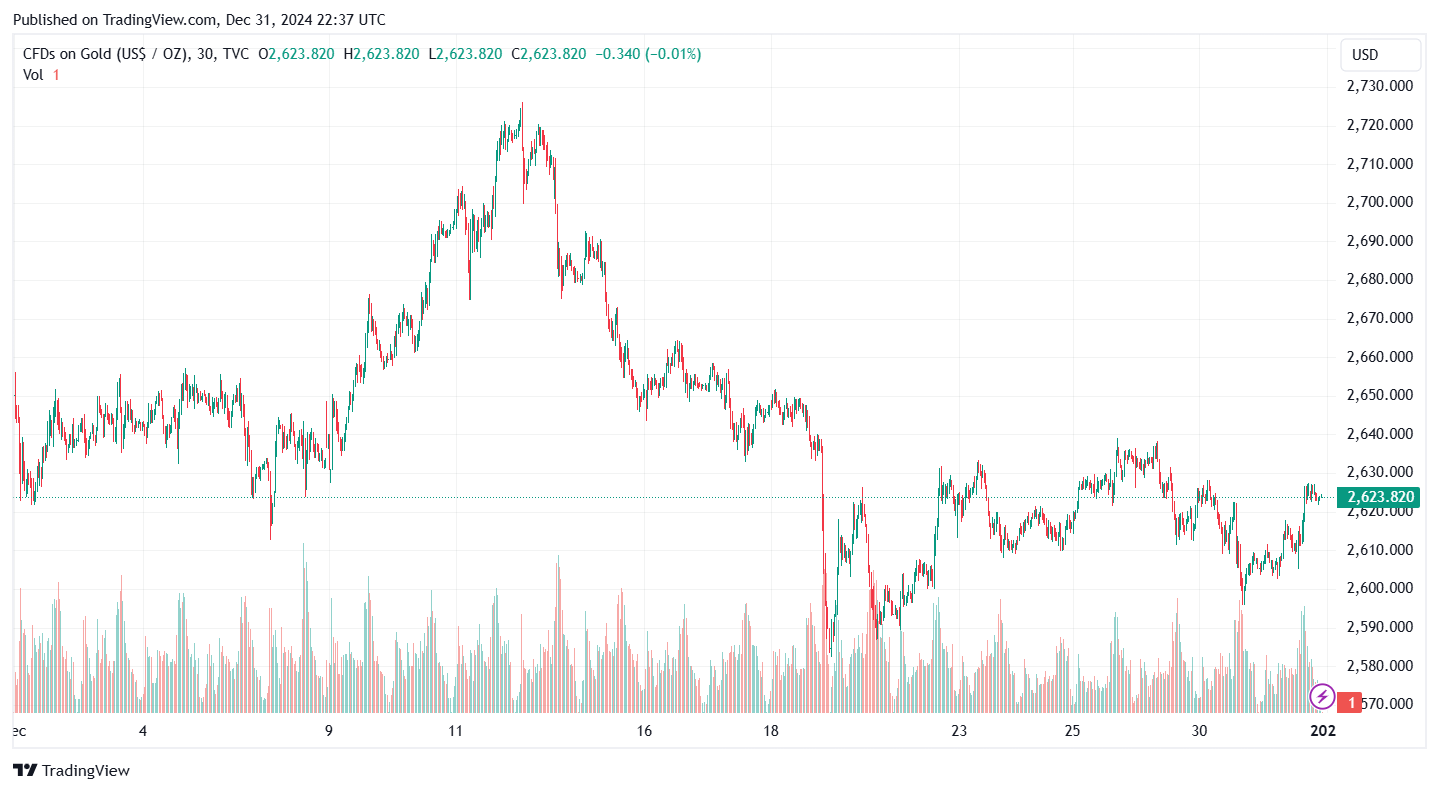Screen dimensions: 1439x792
Task: Click the 2,630.000 price axis label
Action: [x=1380, y=472]
